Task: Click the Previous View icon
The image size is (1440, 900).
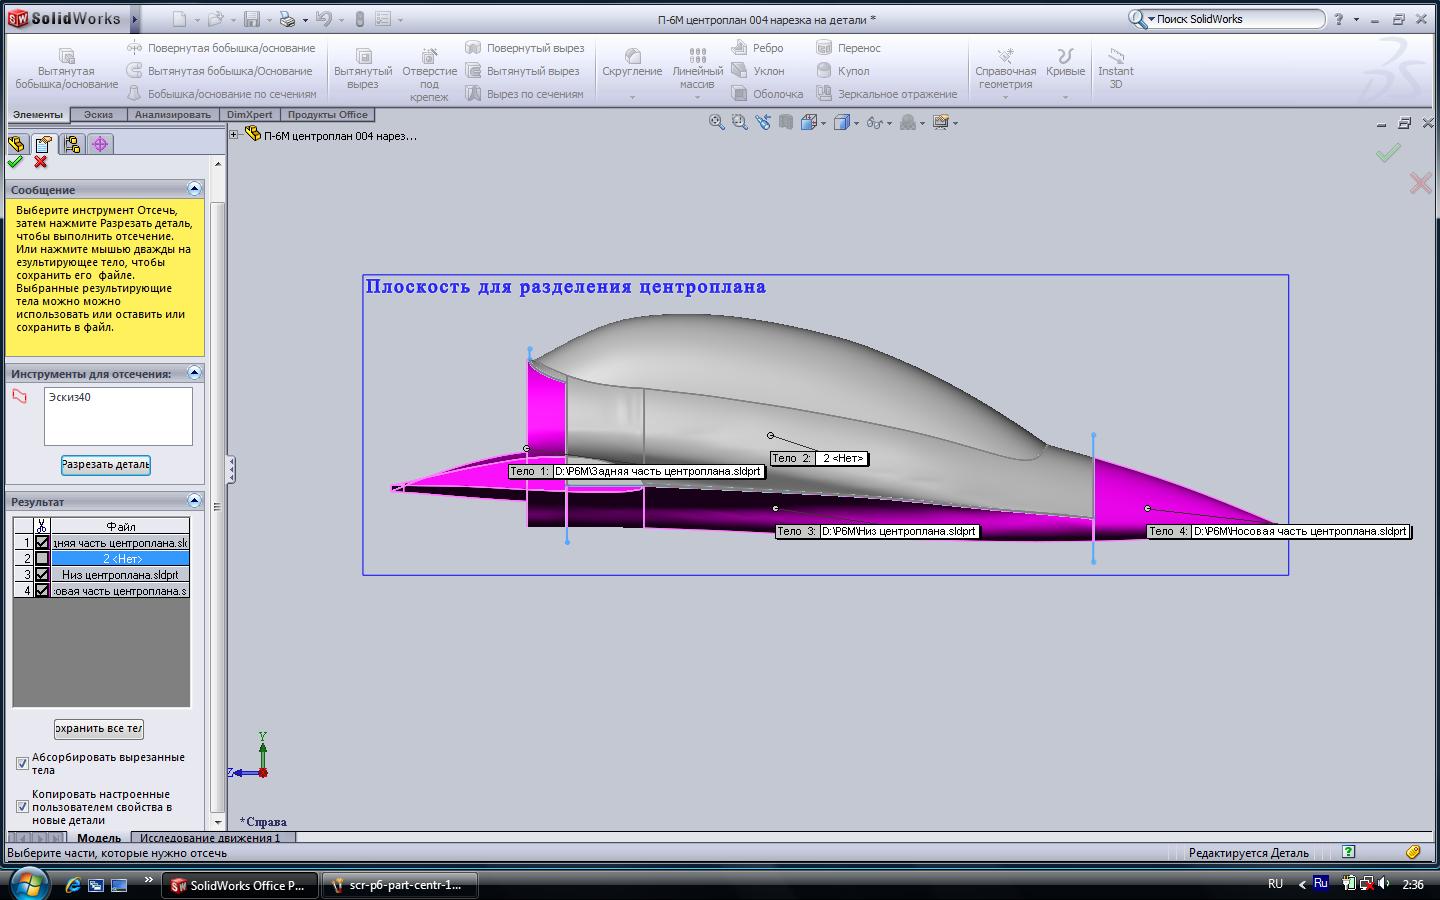Action: (x=763, y=122)
